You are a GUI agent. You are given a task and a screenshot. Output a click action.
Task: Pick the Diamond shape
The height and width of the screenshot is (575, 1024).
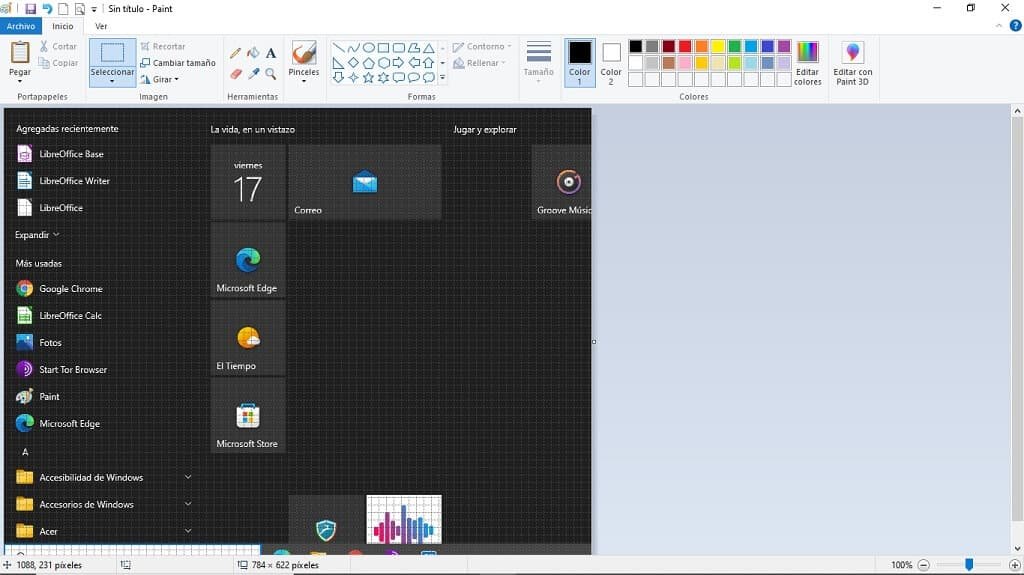[353, 63]
